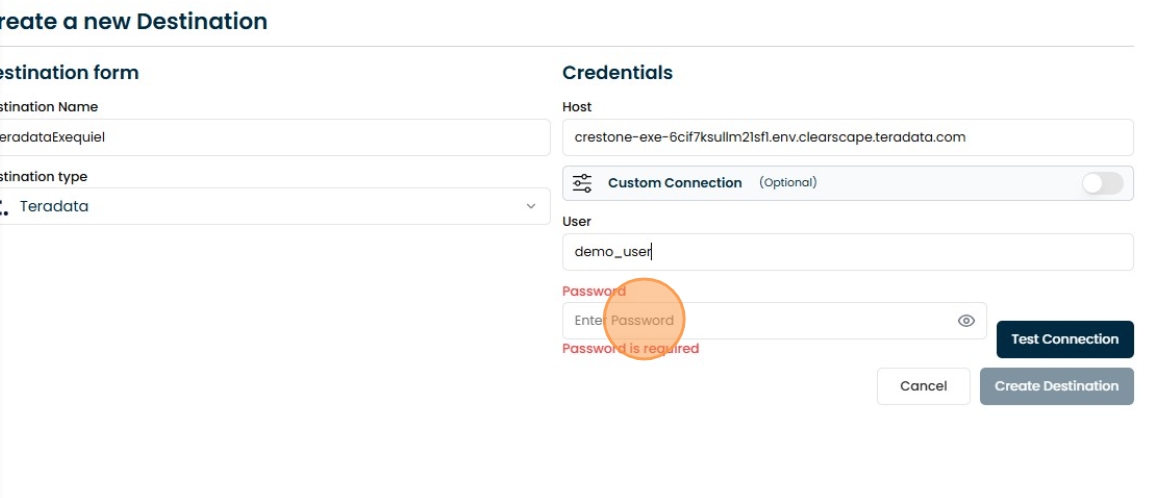Show password with the eye icon

click(x=966, y=321)
